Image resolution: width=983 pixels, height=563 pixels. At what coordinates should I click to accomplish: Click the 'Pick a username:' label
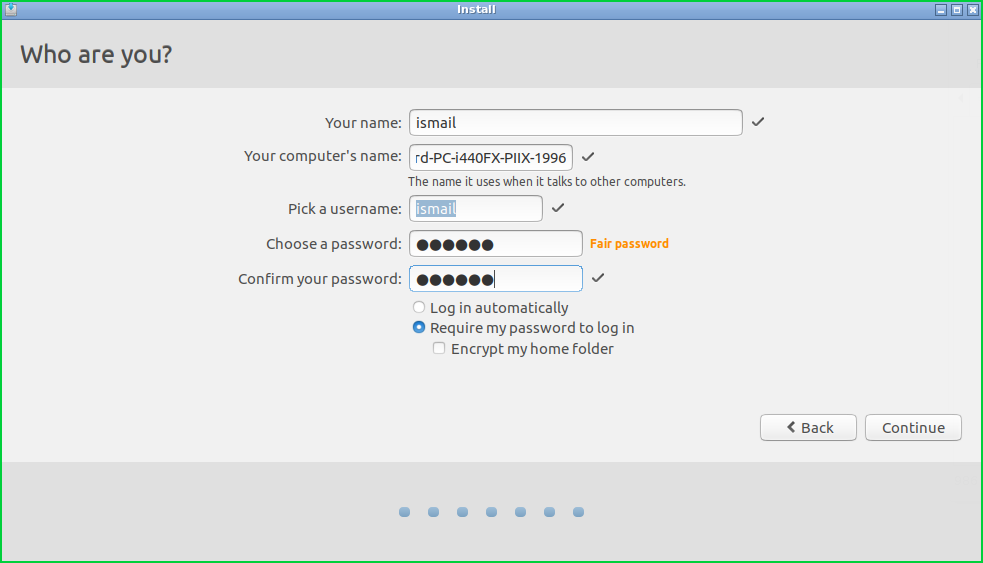point(345,209)
